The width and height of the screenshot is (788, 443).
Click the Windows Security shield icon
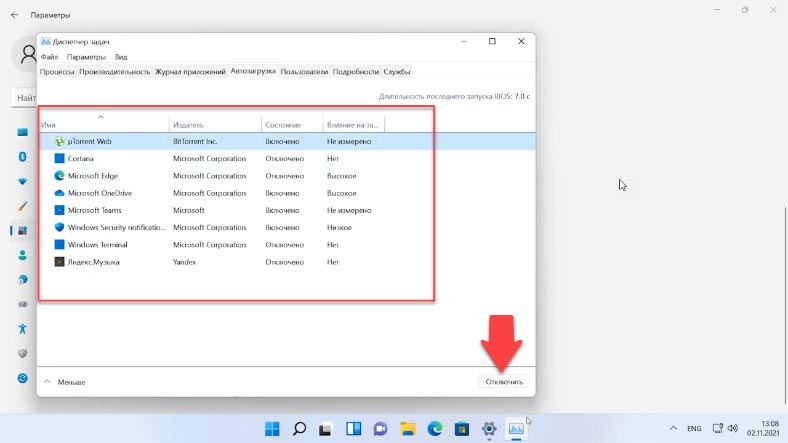(59, 227)
